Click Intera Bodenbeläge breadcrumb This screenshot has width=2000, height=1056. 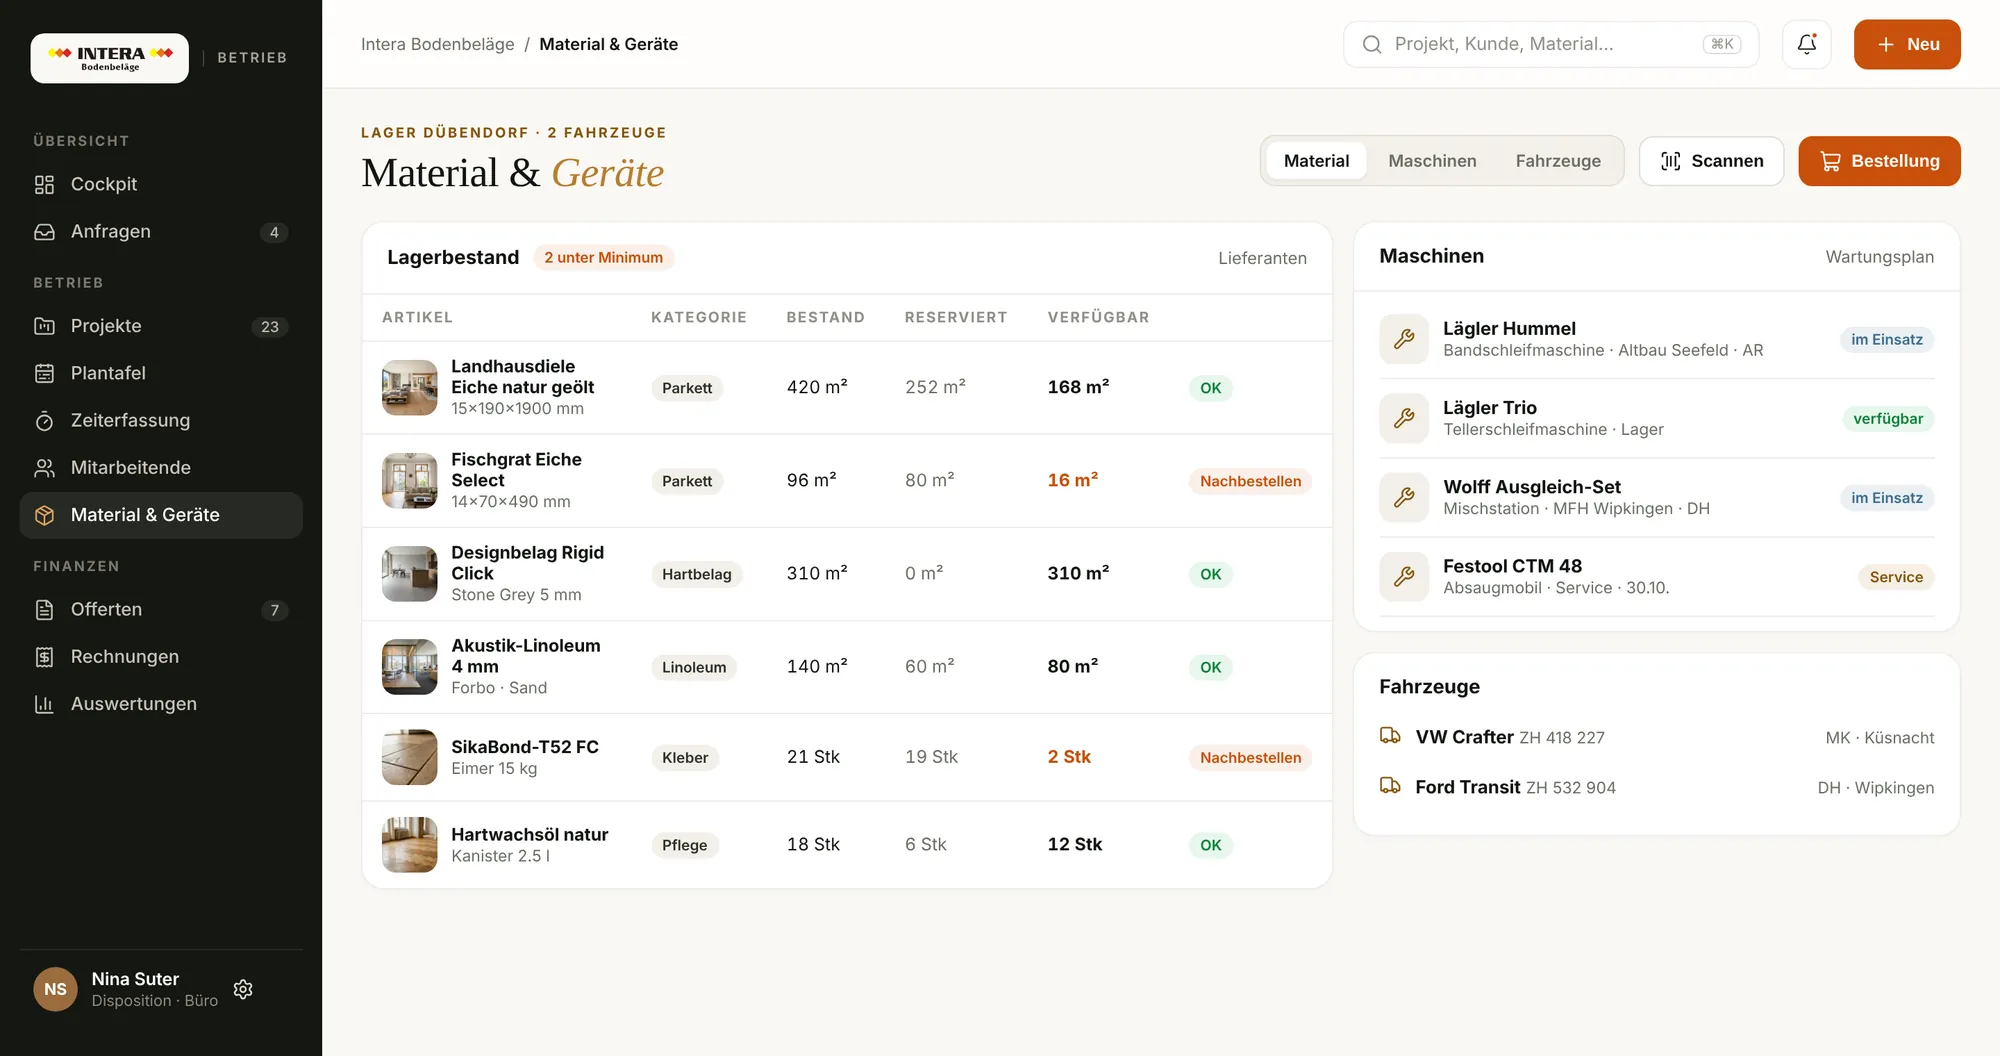438,44
